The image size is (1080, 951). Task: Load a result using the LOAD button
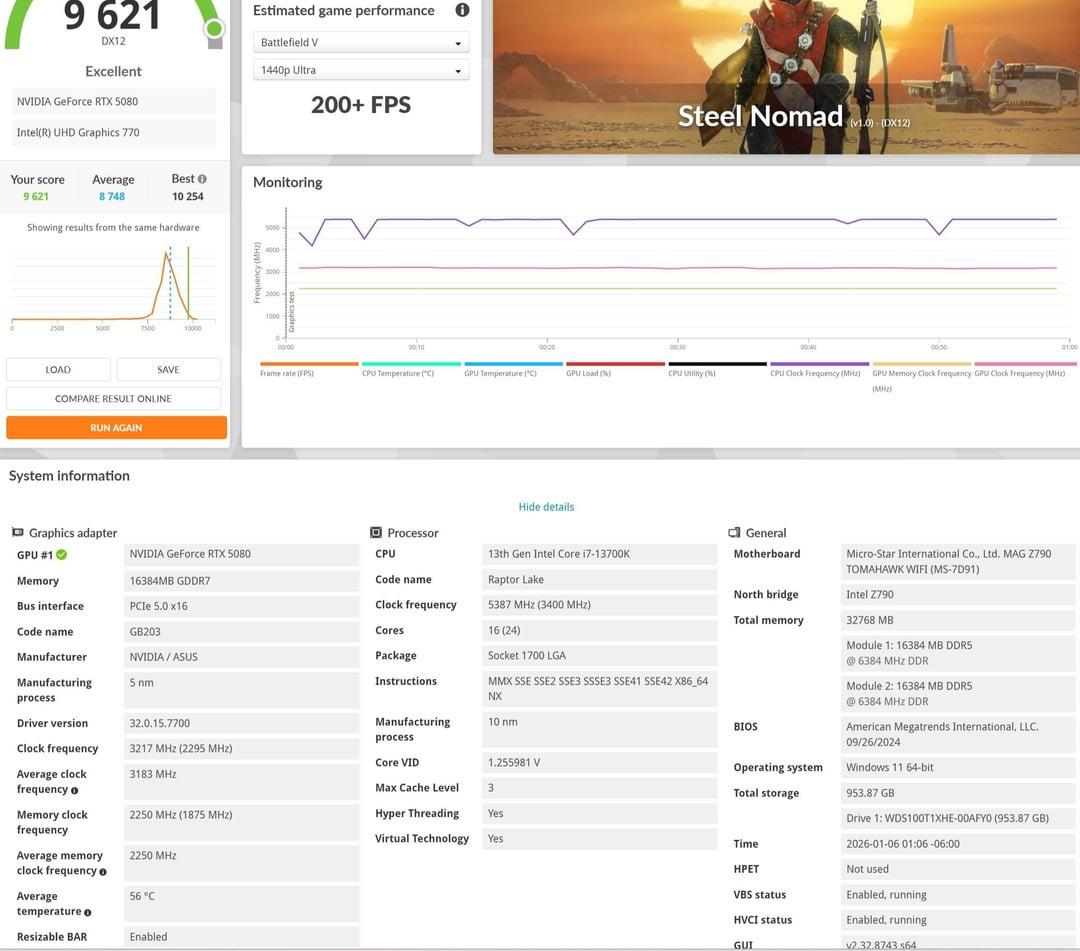coord(58,370)
